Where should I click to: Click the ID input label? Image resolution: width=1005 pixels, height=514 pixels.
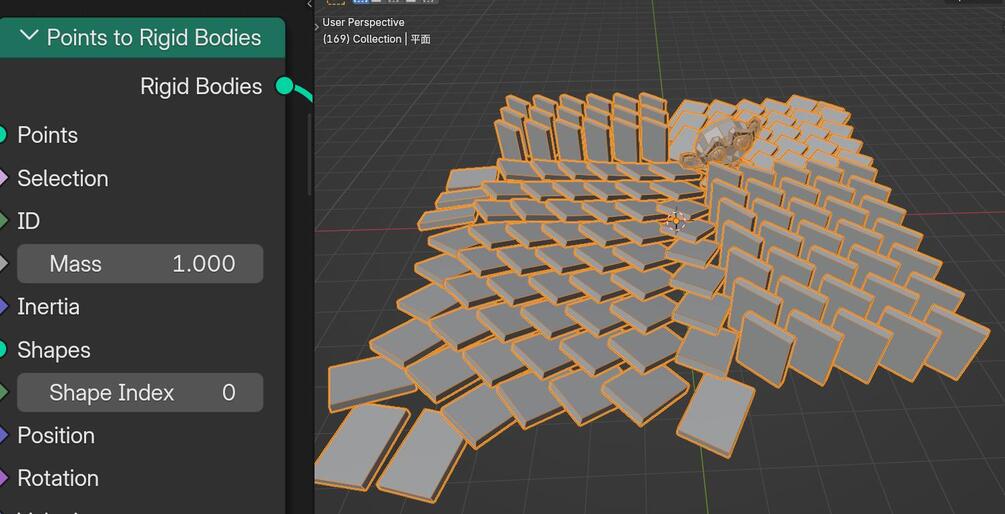click(x=28, y=221)
